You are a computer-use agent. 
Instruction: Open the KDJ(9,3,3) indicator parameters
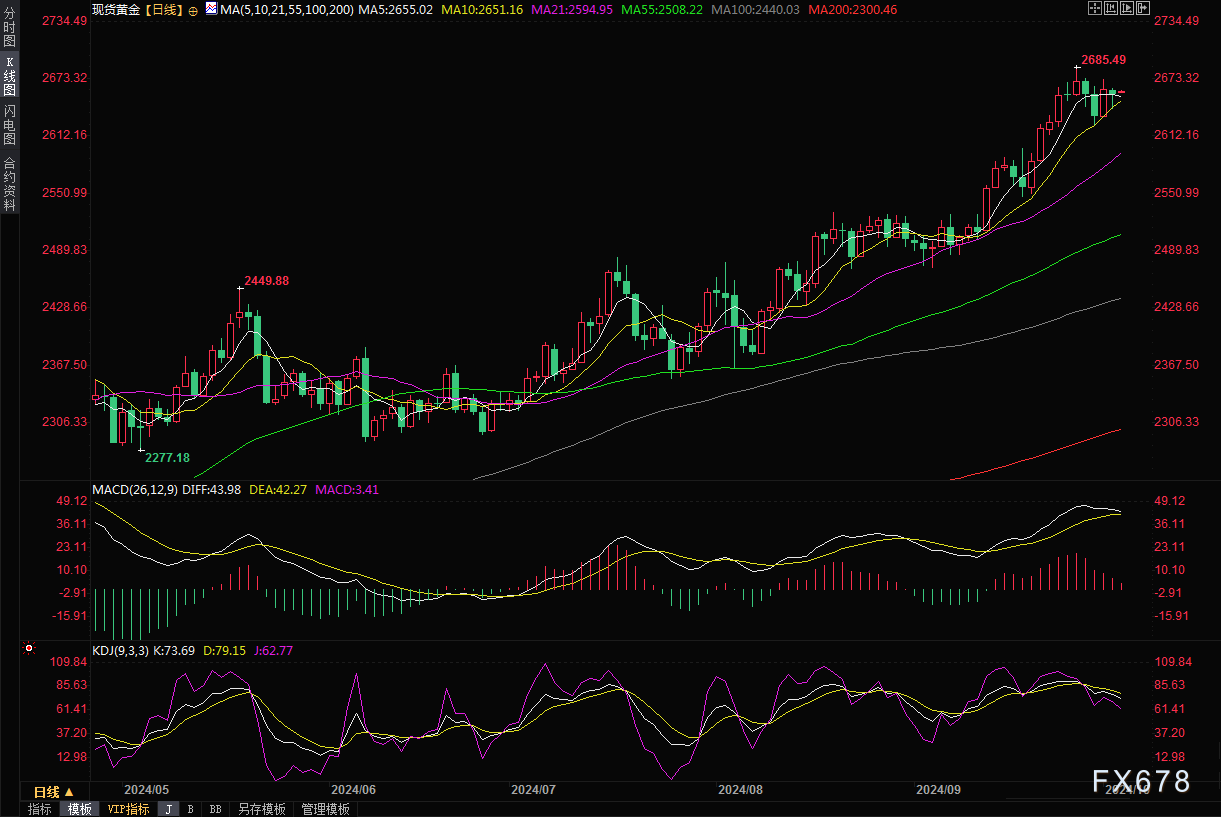tap(121, 650)
